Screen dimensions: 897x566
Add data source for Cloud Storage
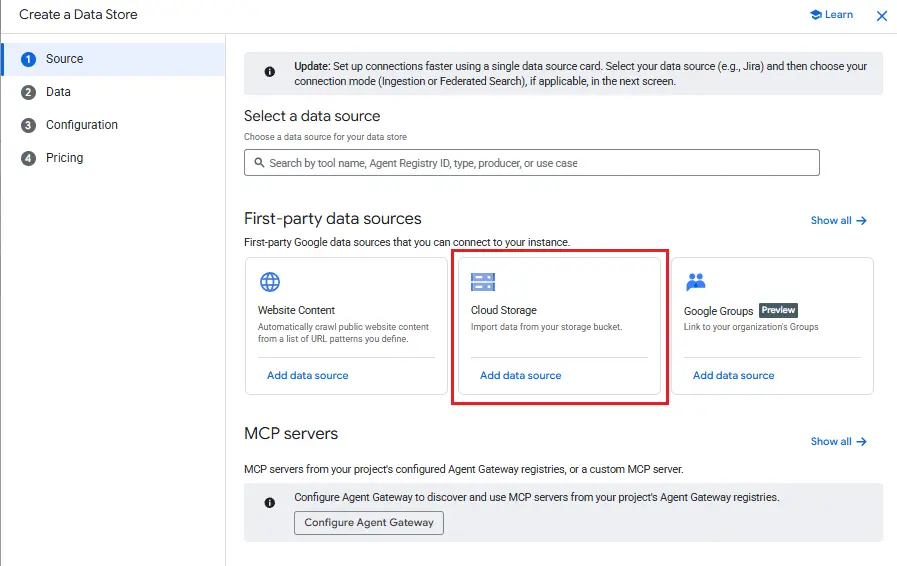521,375
